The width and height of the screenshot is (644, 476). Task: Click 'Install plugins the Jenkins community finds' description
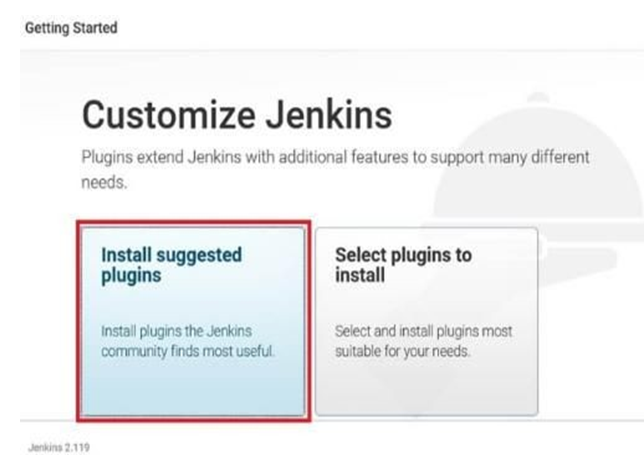(188, 341)
